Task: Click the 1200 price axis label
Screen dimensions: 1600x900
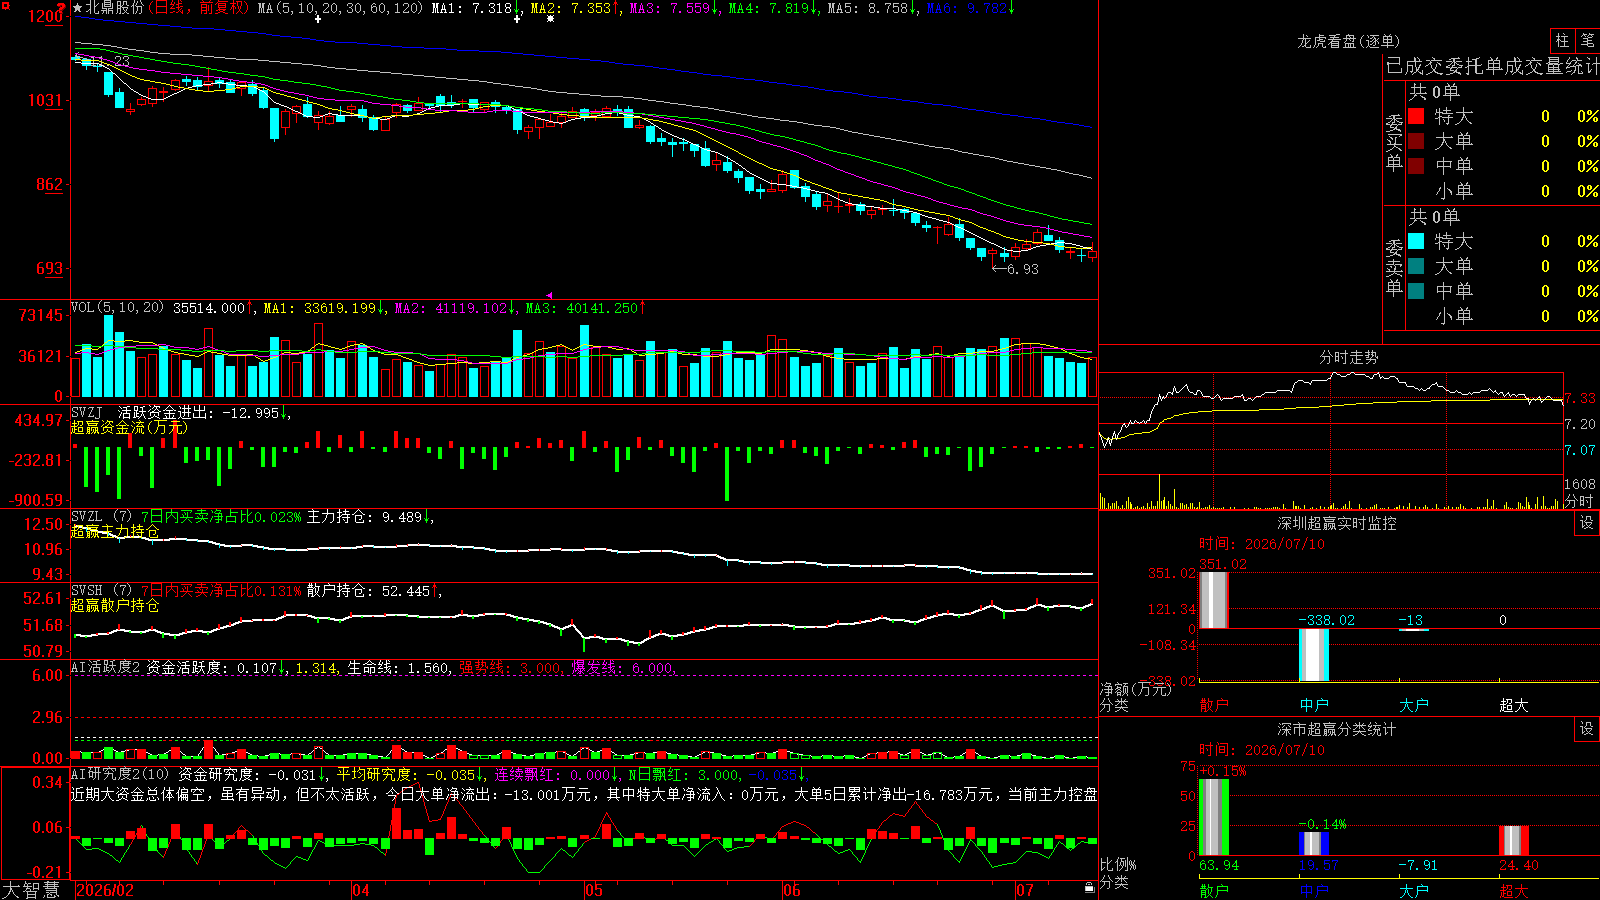Action: coord(47,16)
